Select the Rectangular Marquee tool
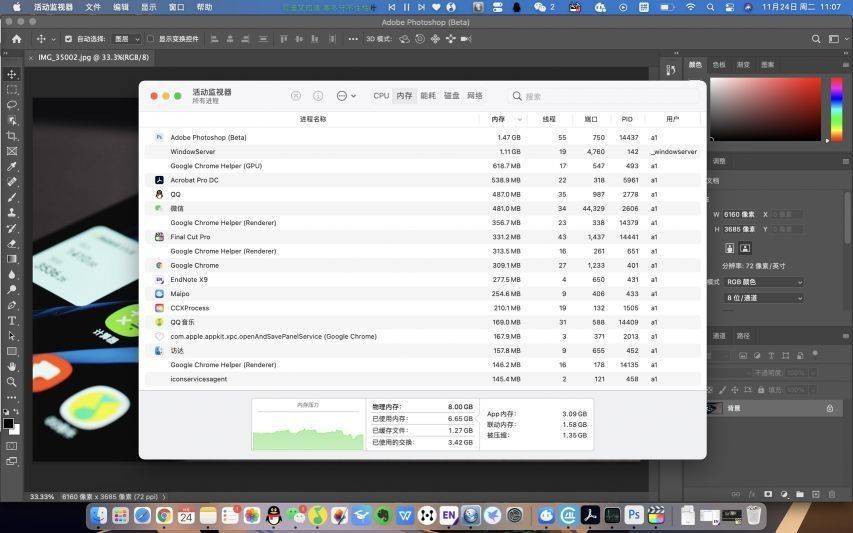Viewport: 853px width, 533px height. click(11, 90)
